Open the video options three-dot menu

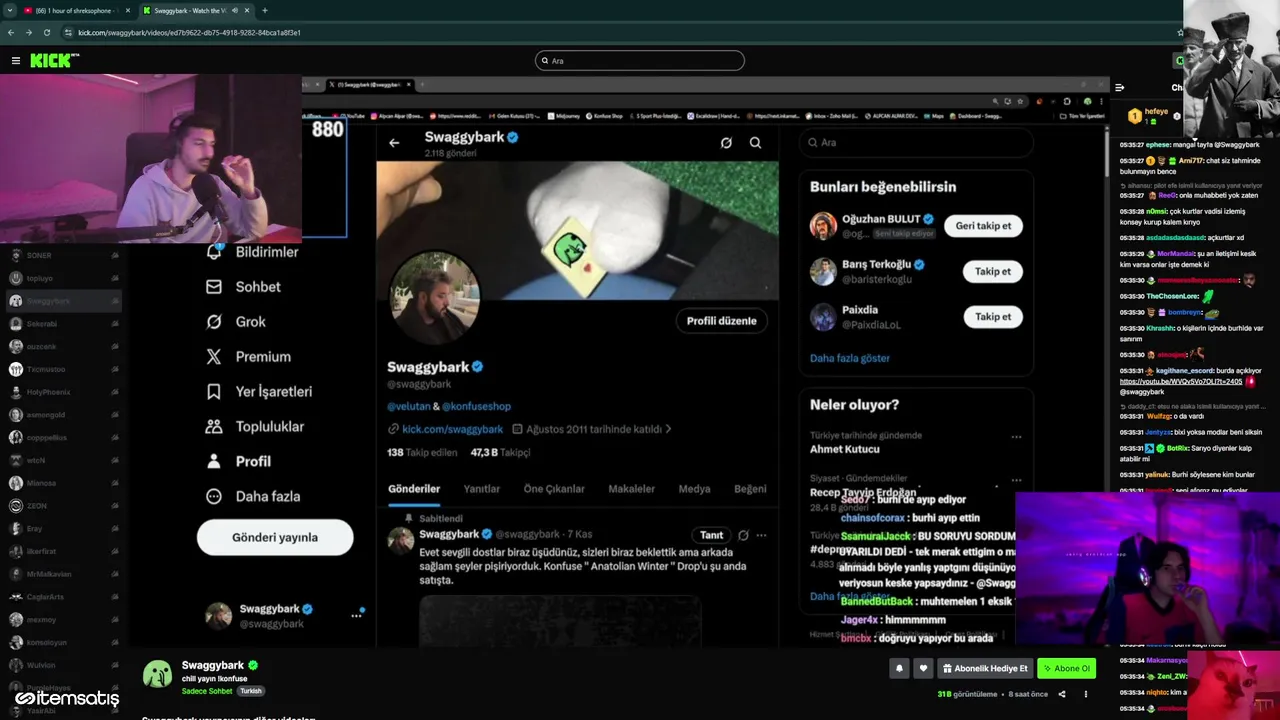[x=1086, y=694]
